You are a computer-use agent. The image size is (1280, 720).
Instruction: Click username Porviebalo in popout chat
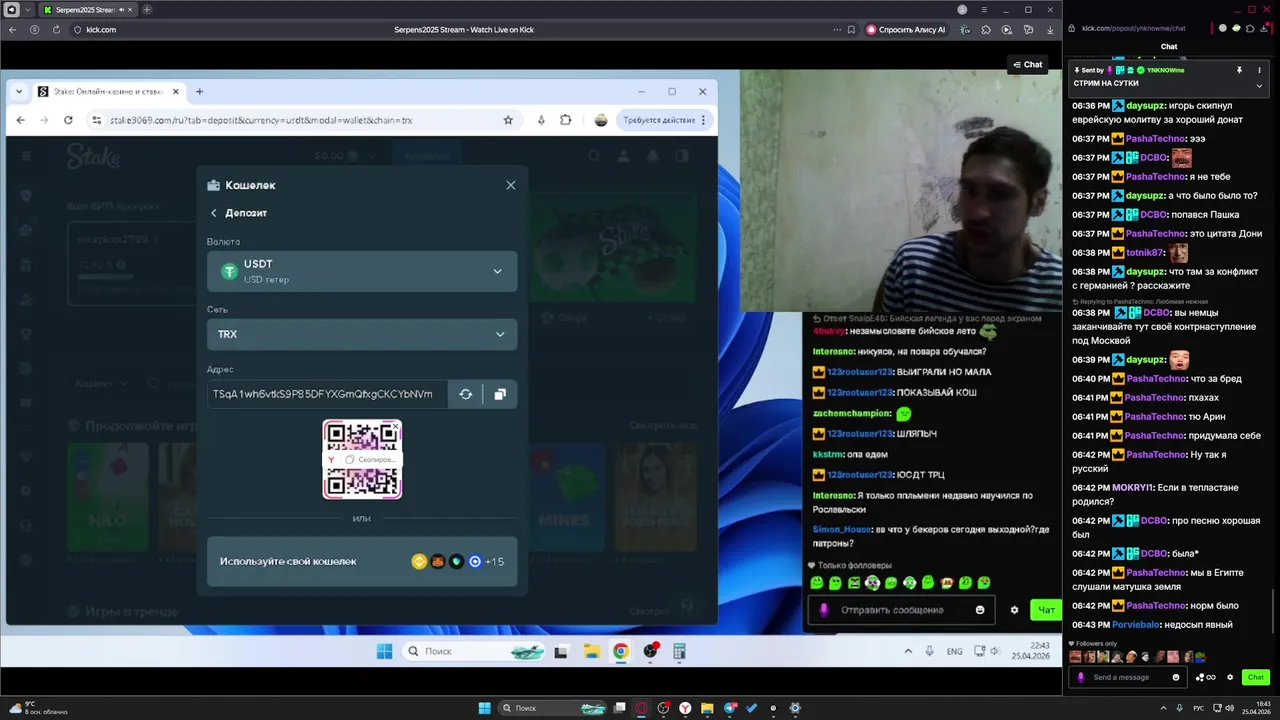1135,625
